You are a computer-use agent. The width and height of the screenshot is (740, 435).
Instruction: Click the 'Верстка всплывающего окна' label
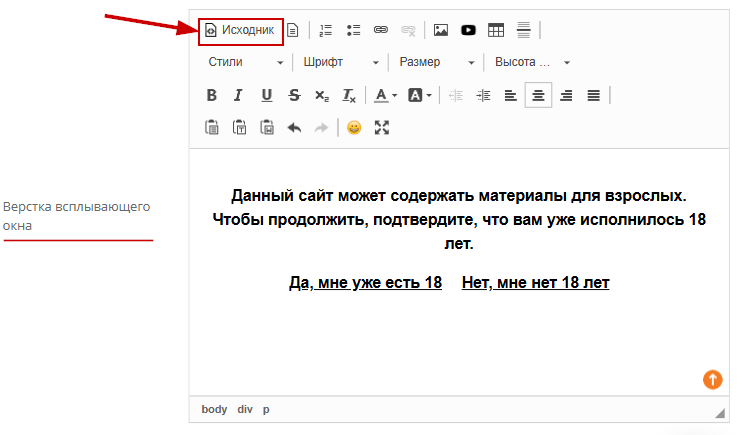click(76, 216)
